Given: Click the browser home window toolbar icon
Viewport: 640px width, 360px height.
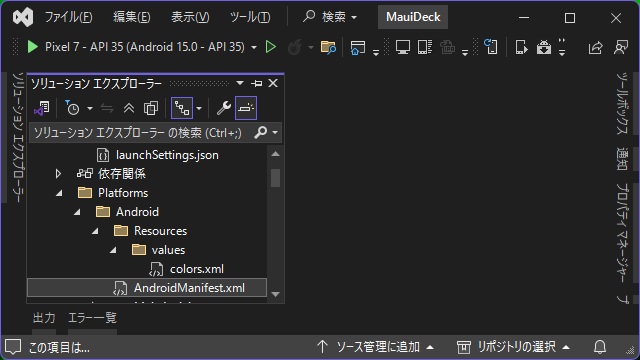Looking at the screenshot, I should click(358, 47).
